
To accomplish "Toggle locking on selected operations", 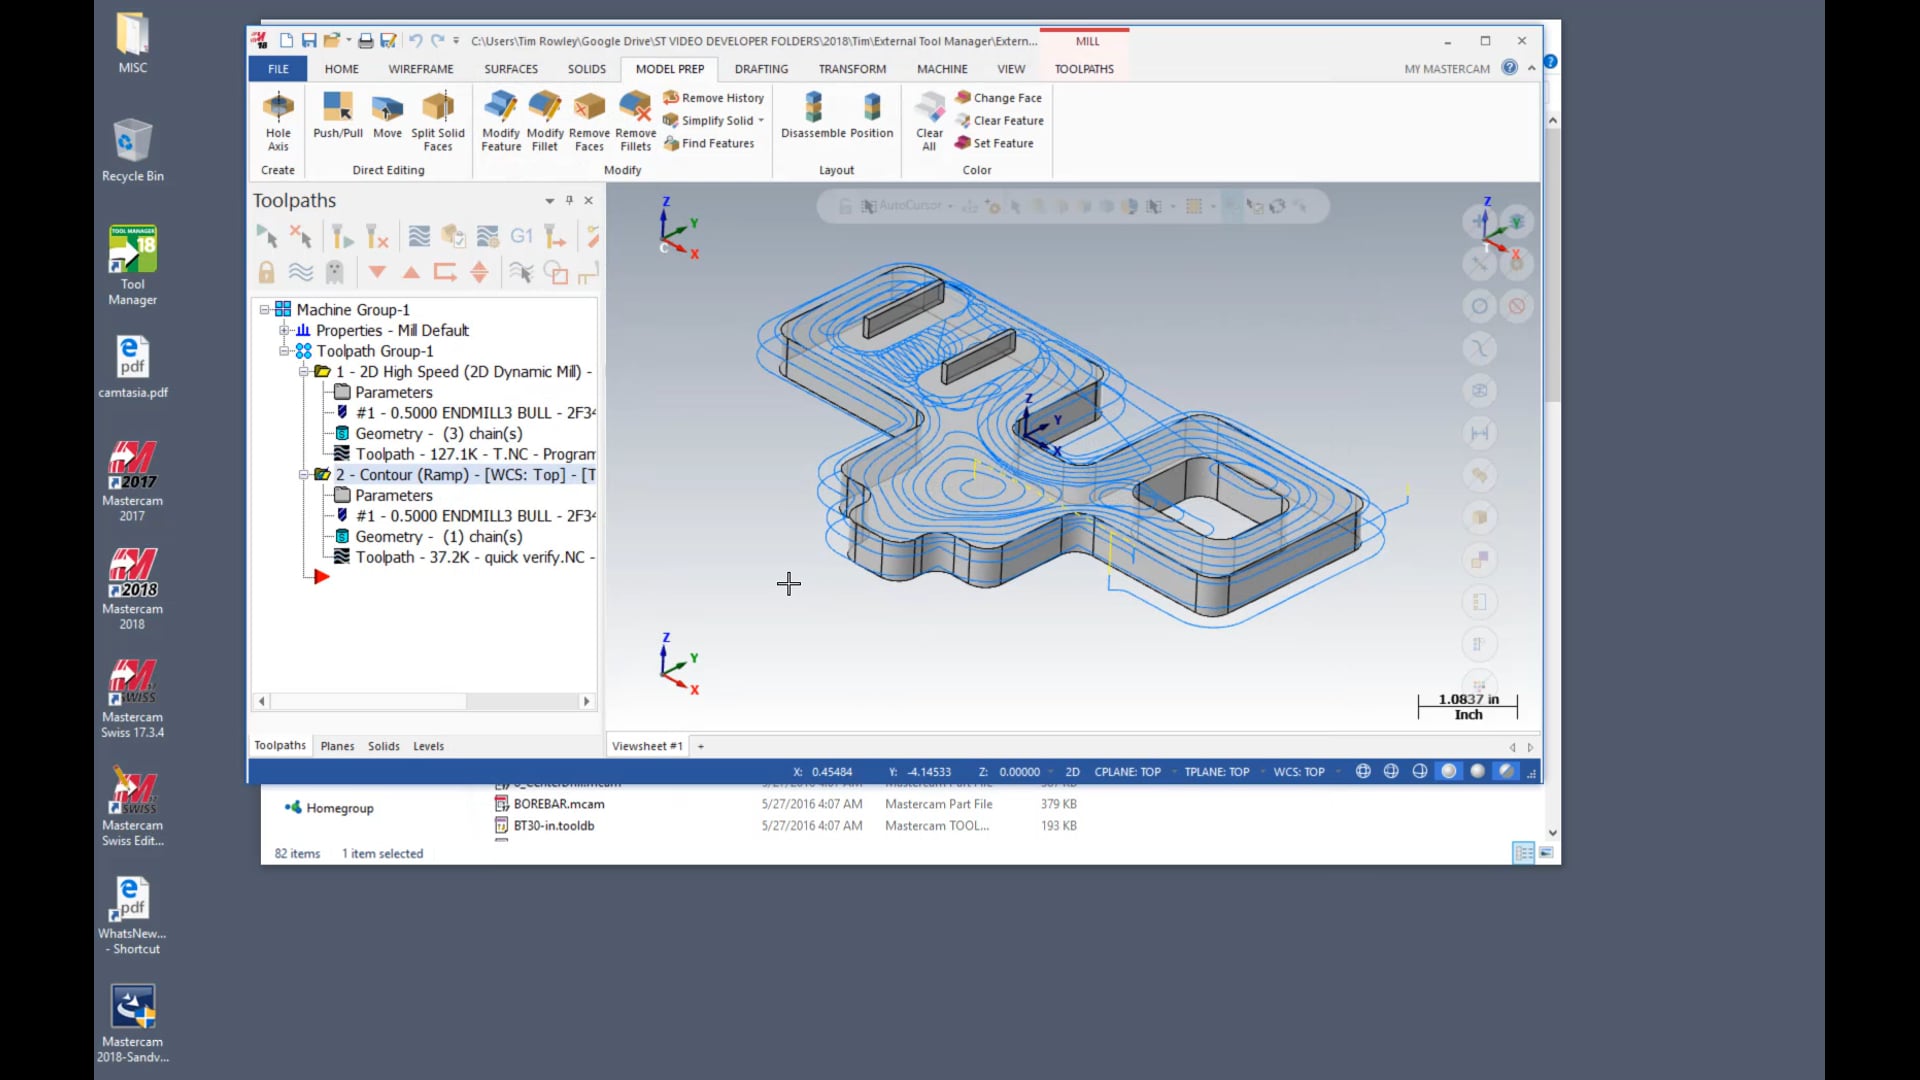I will pos(266,272).
